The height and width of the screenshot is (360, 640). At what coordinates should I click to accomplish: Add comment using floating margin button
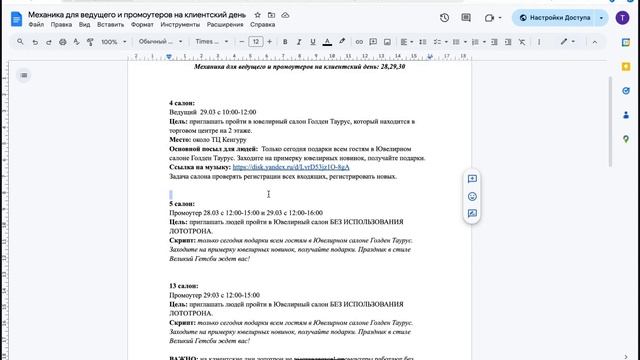[x=472, y=179]
